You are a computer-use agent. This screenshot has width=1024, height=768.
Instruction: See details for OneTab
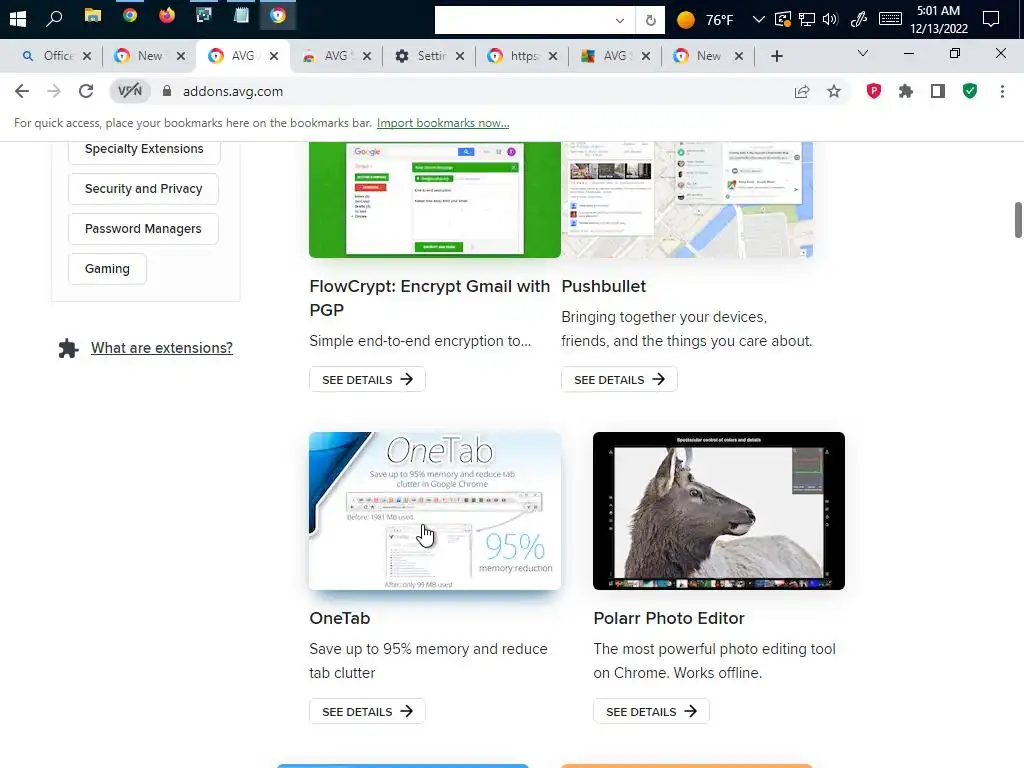[x=367, y=711]
